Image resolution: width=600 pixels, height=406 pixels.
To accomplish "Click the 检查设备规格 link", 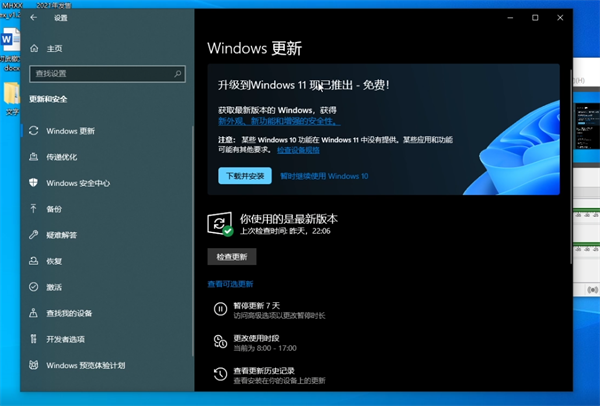I will (298, 150).
